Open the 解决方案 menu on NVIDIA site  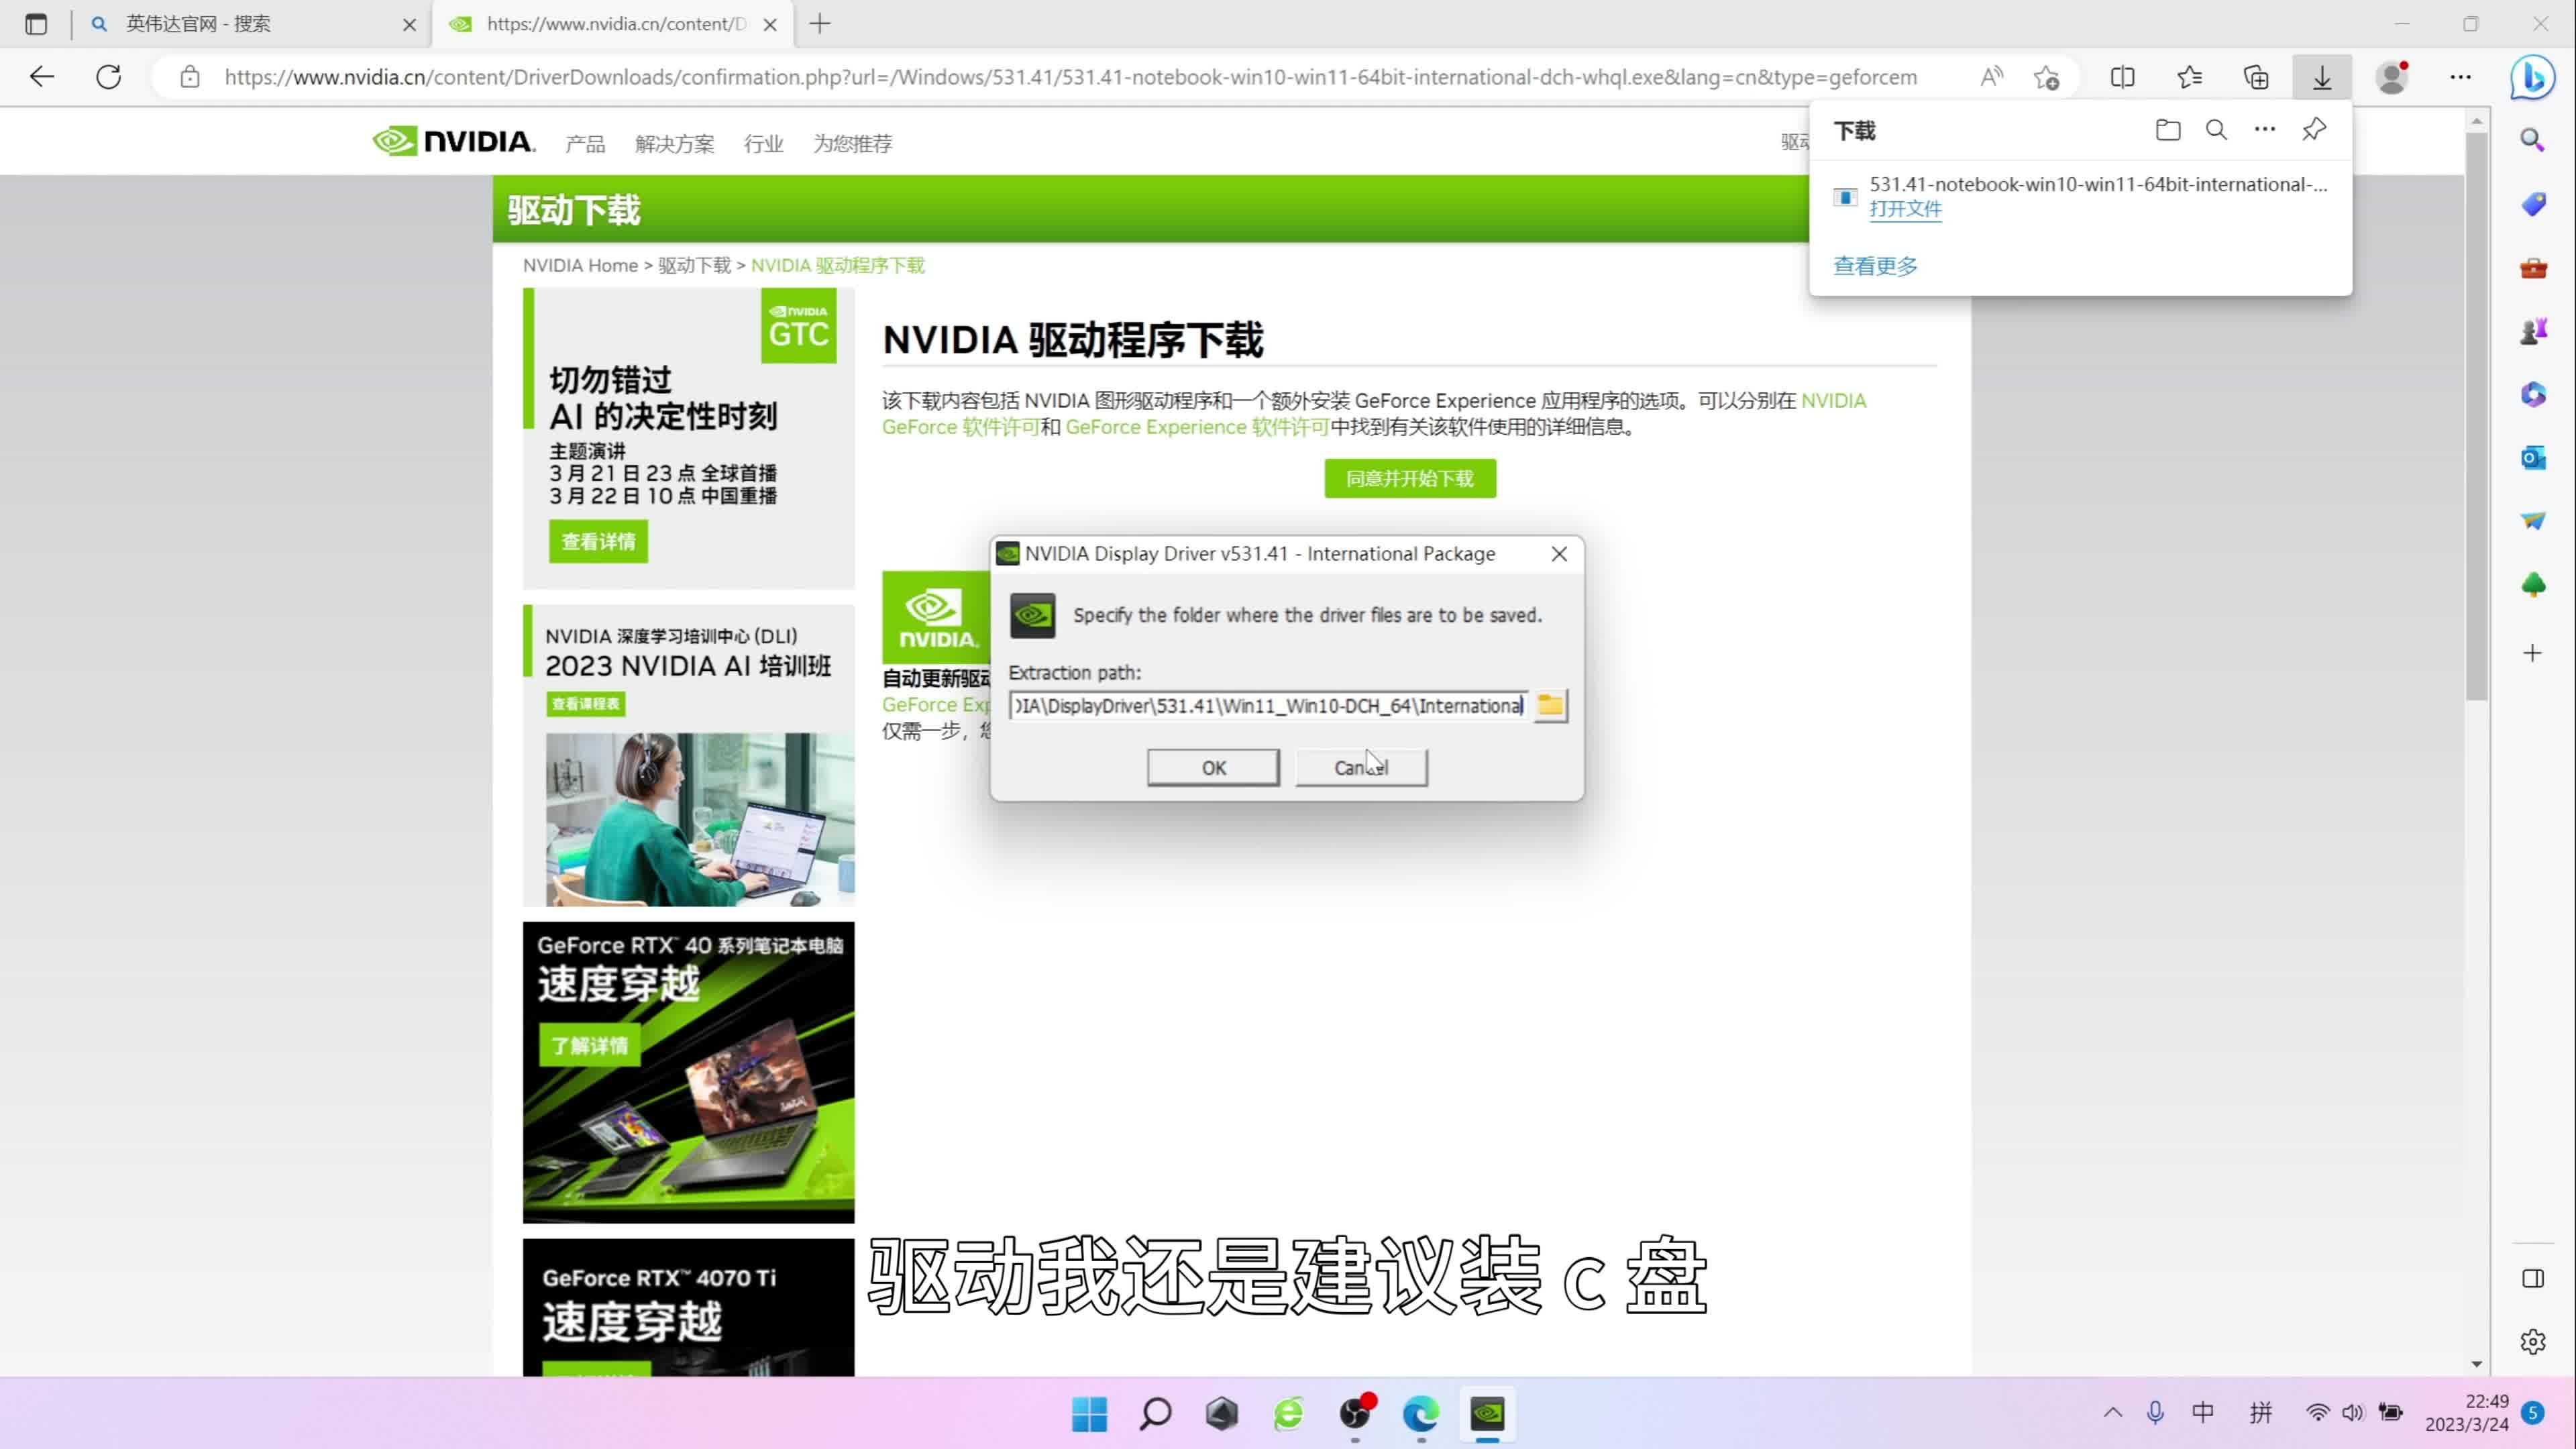(675, 142)
